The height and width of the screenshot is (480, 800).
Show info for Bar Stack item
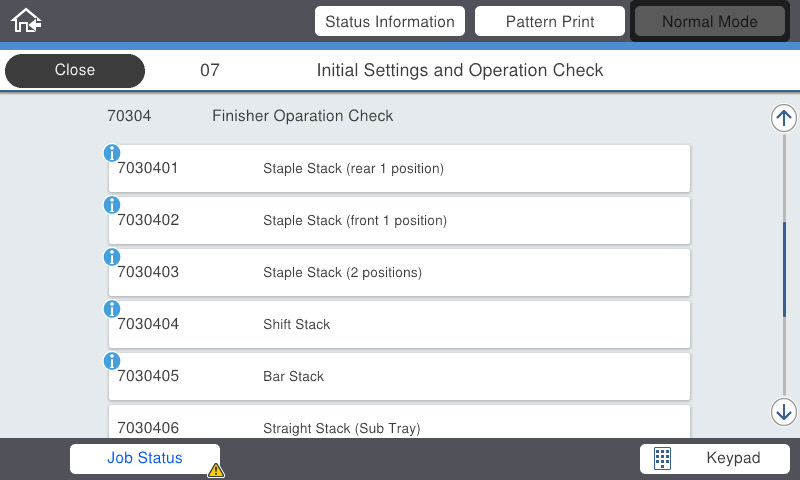[112, 361]
